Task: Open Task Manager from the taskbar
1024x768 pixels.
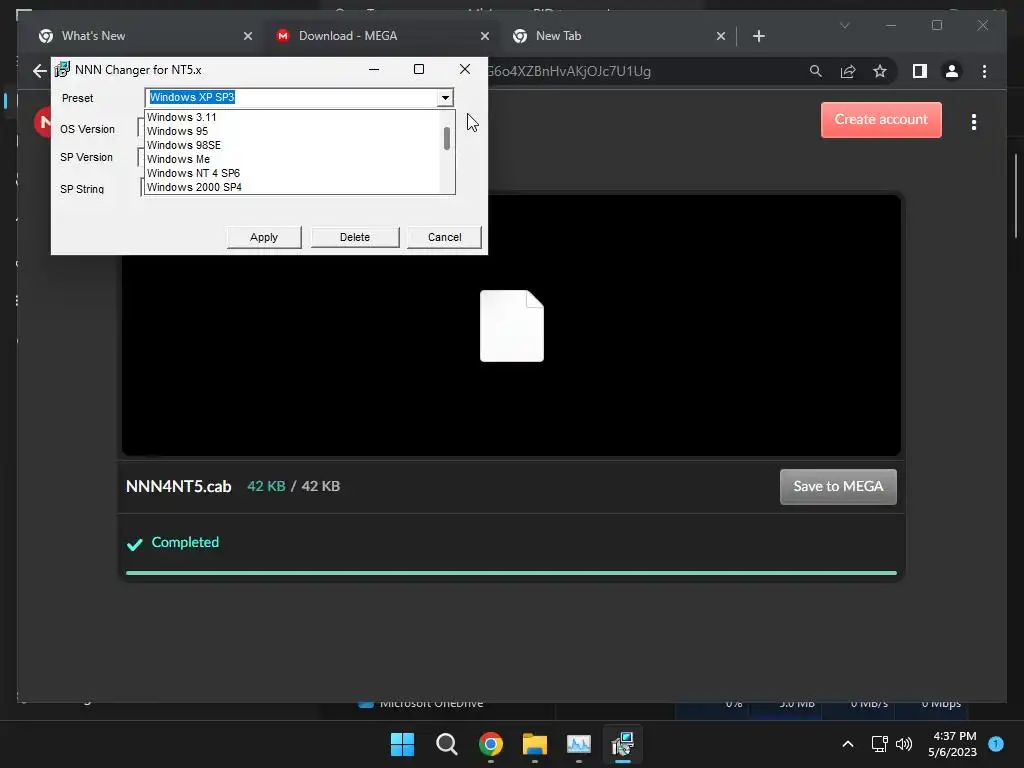Action: [579, 744]
